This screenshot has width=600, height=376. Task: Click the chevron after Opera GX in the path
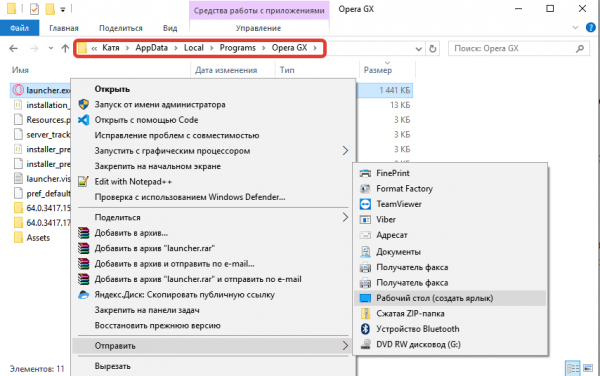[x=315, y=48]
